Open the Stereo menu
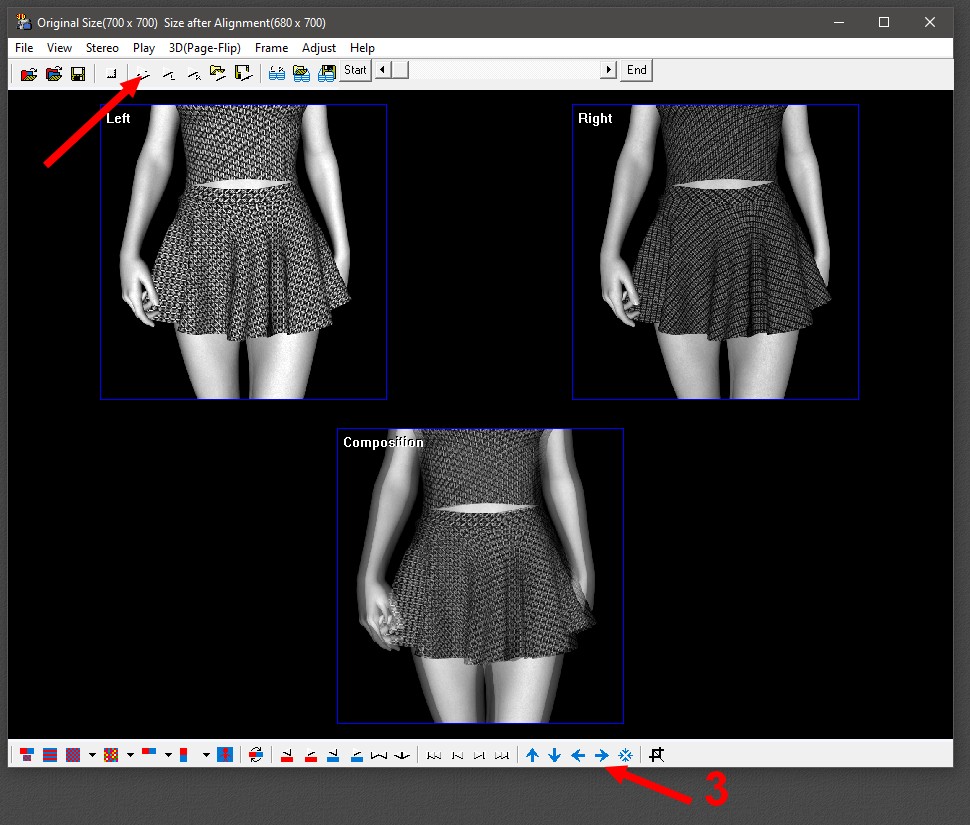The width and height of the screenshot is (970, 825). 102,48
